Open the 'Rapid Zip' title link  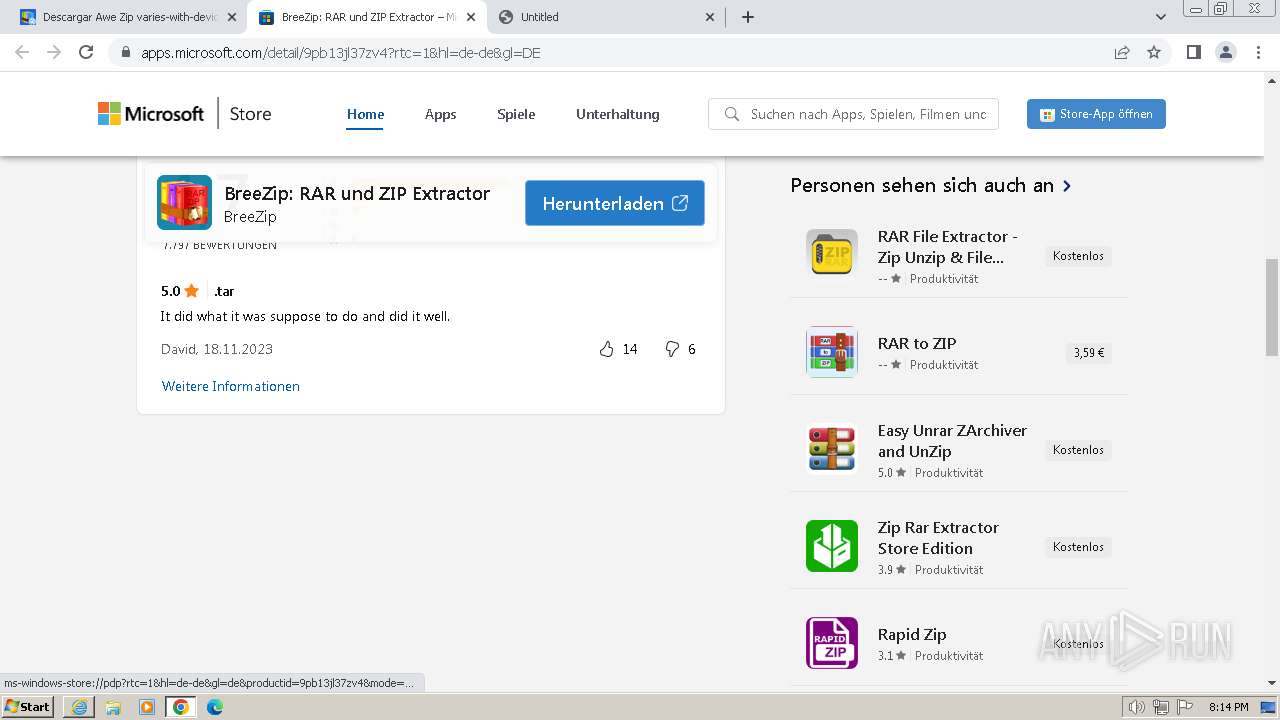point(912,634)
